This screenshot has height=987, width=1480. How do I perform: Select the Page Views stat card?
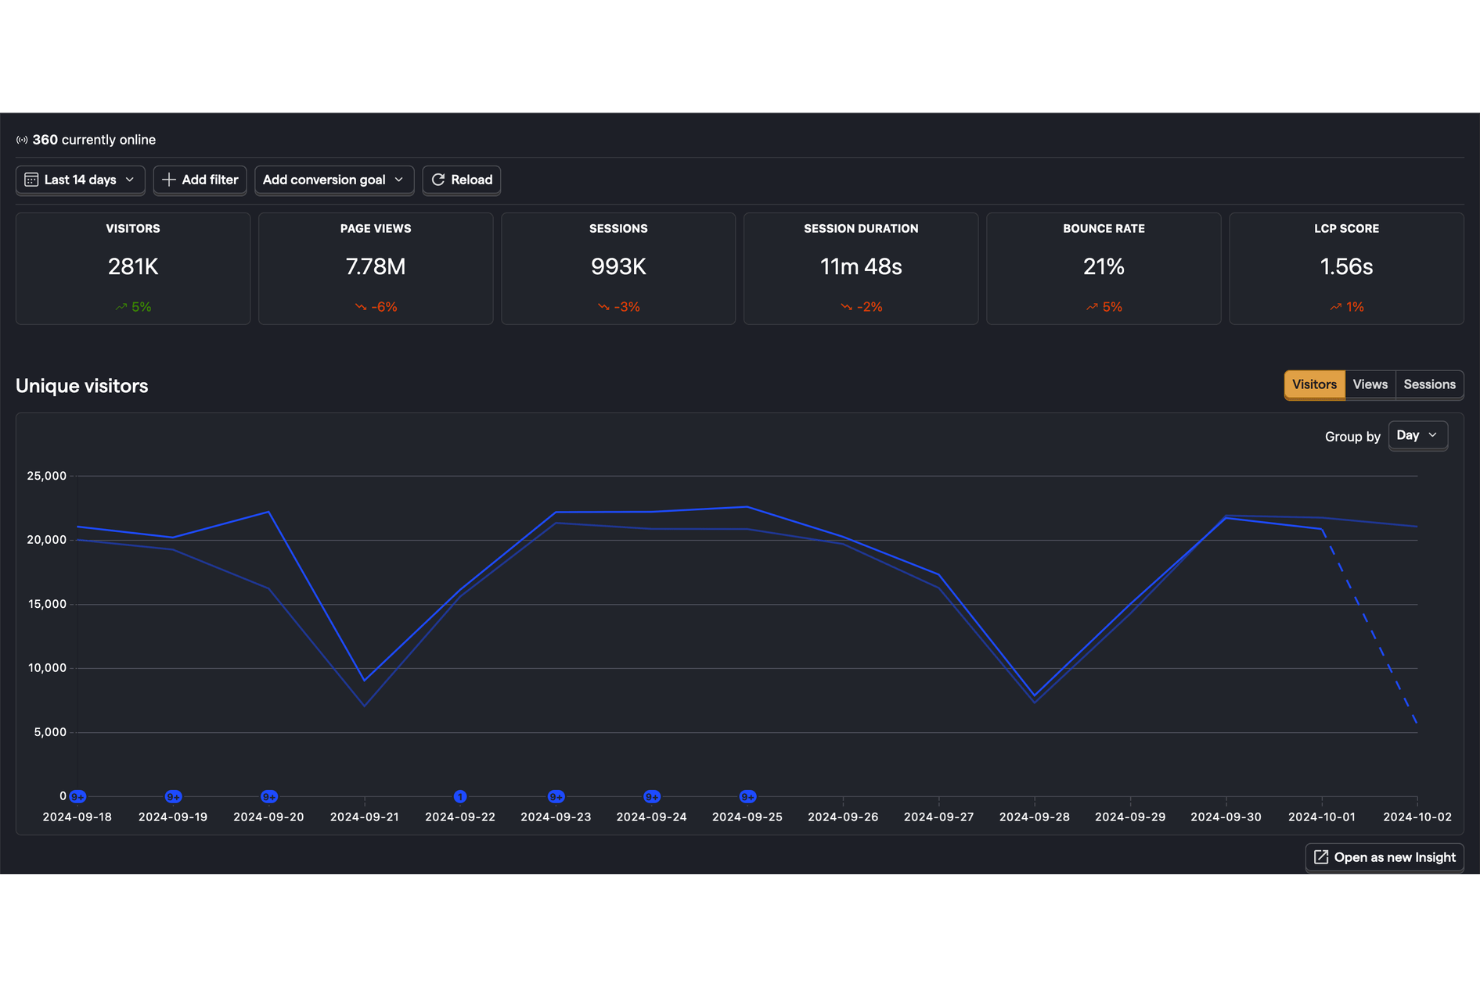point(375,268)
